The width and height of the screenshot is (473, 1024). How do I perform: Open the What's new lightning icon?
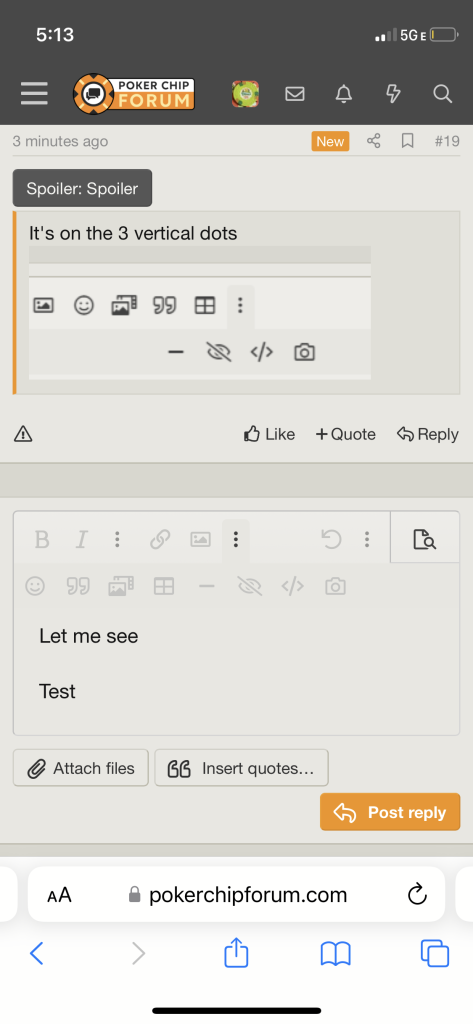pos(393,94)
